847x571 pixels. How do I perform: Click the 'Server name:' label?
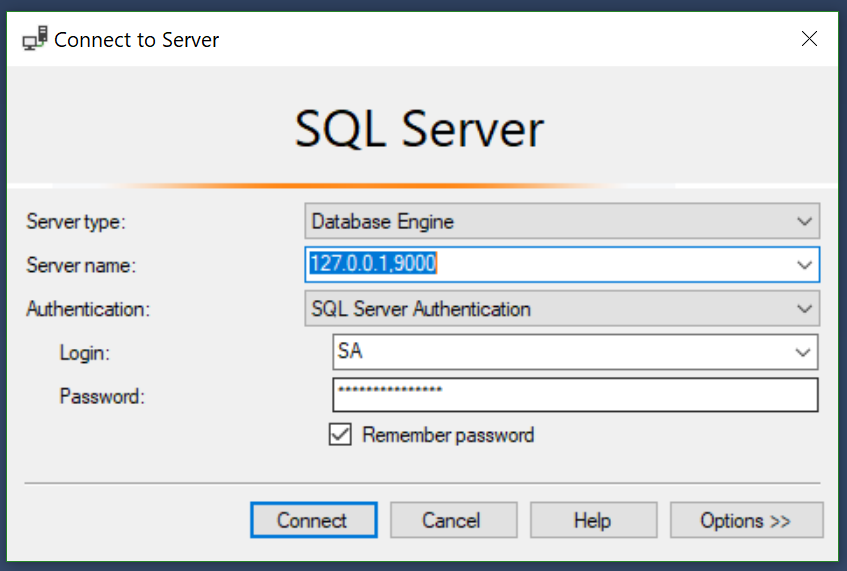click(x=81, y=265)
